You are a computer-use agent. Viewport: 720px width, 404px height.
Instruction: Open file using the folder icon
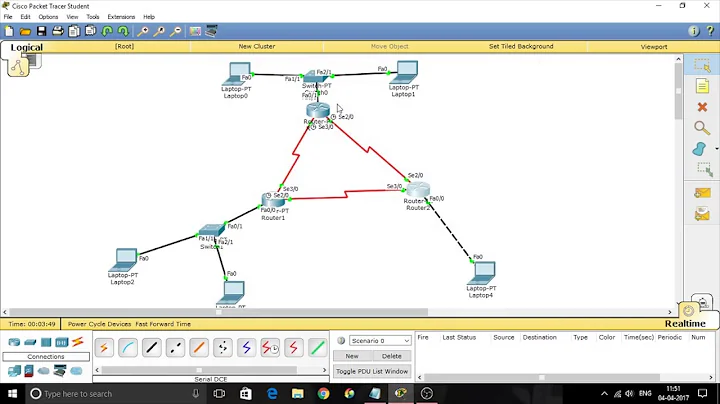pos(25,31)
